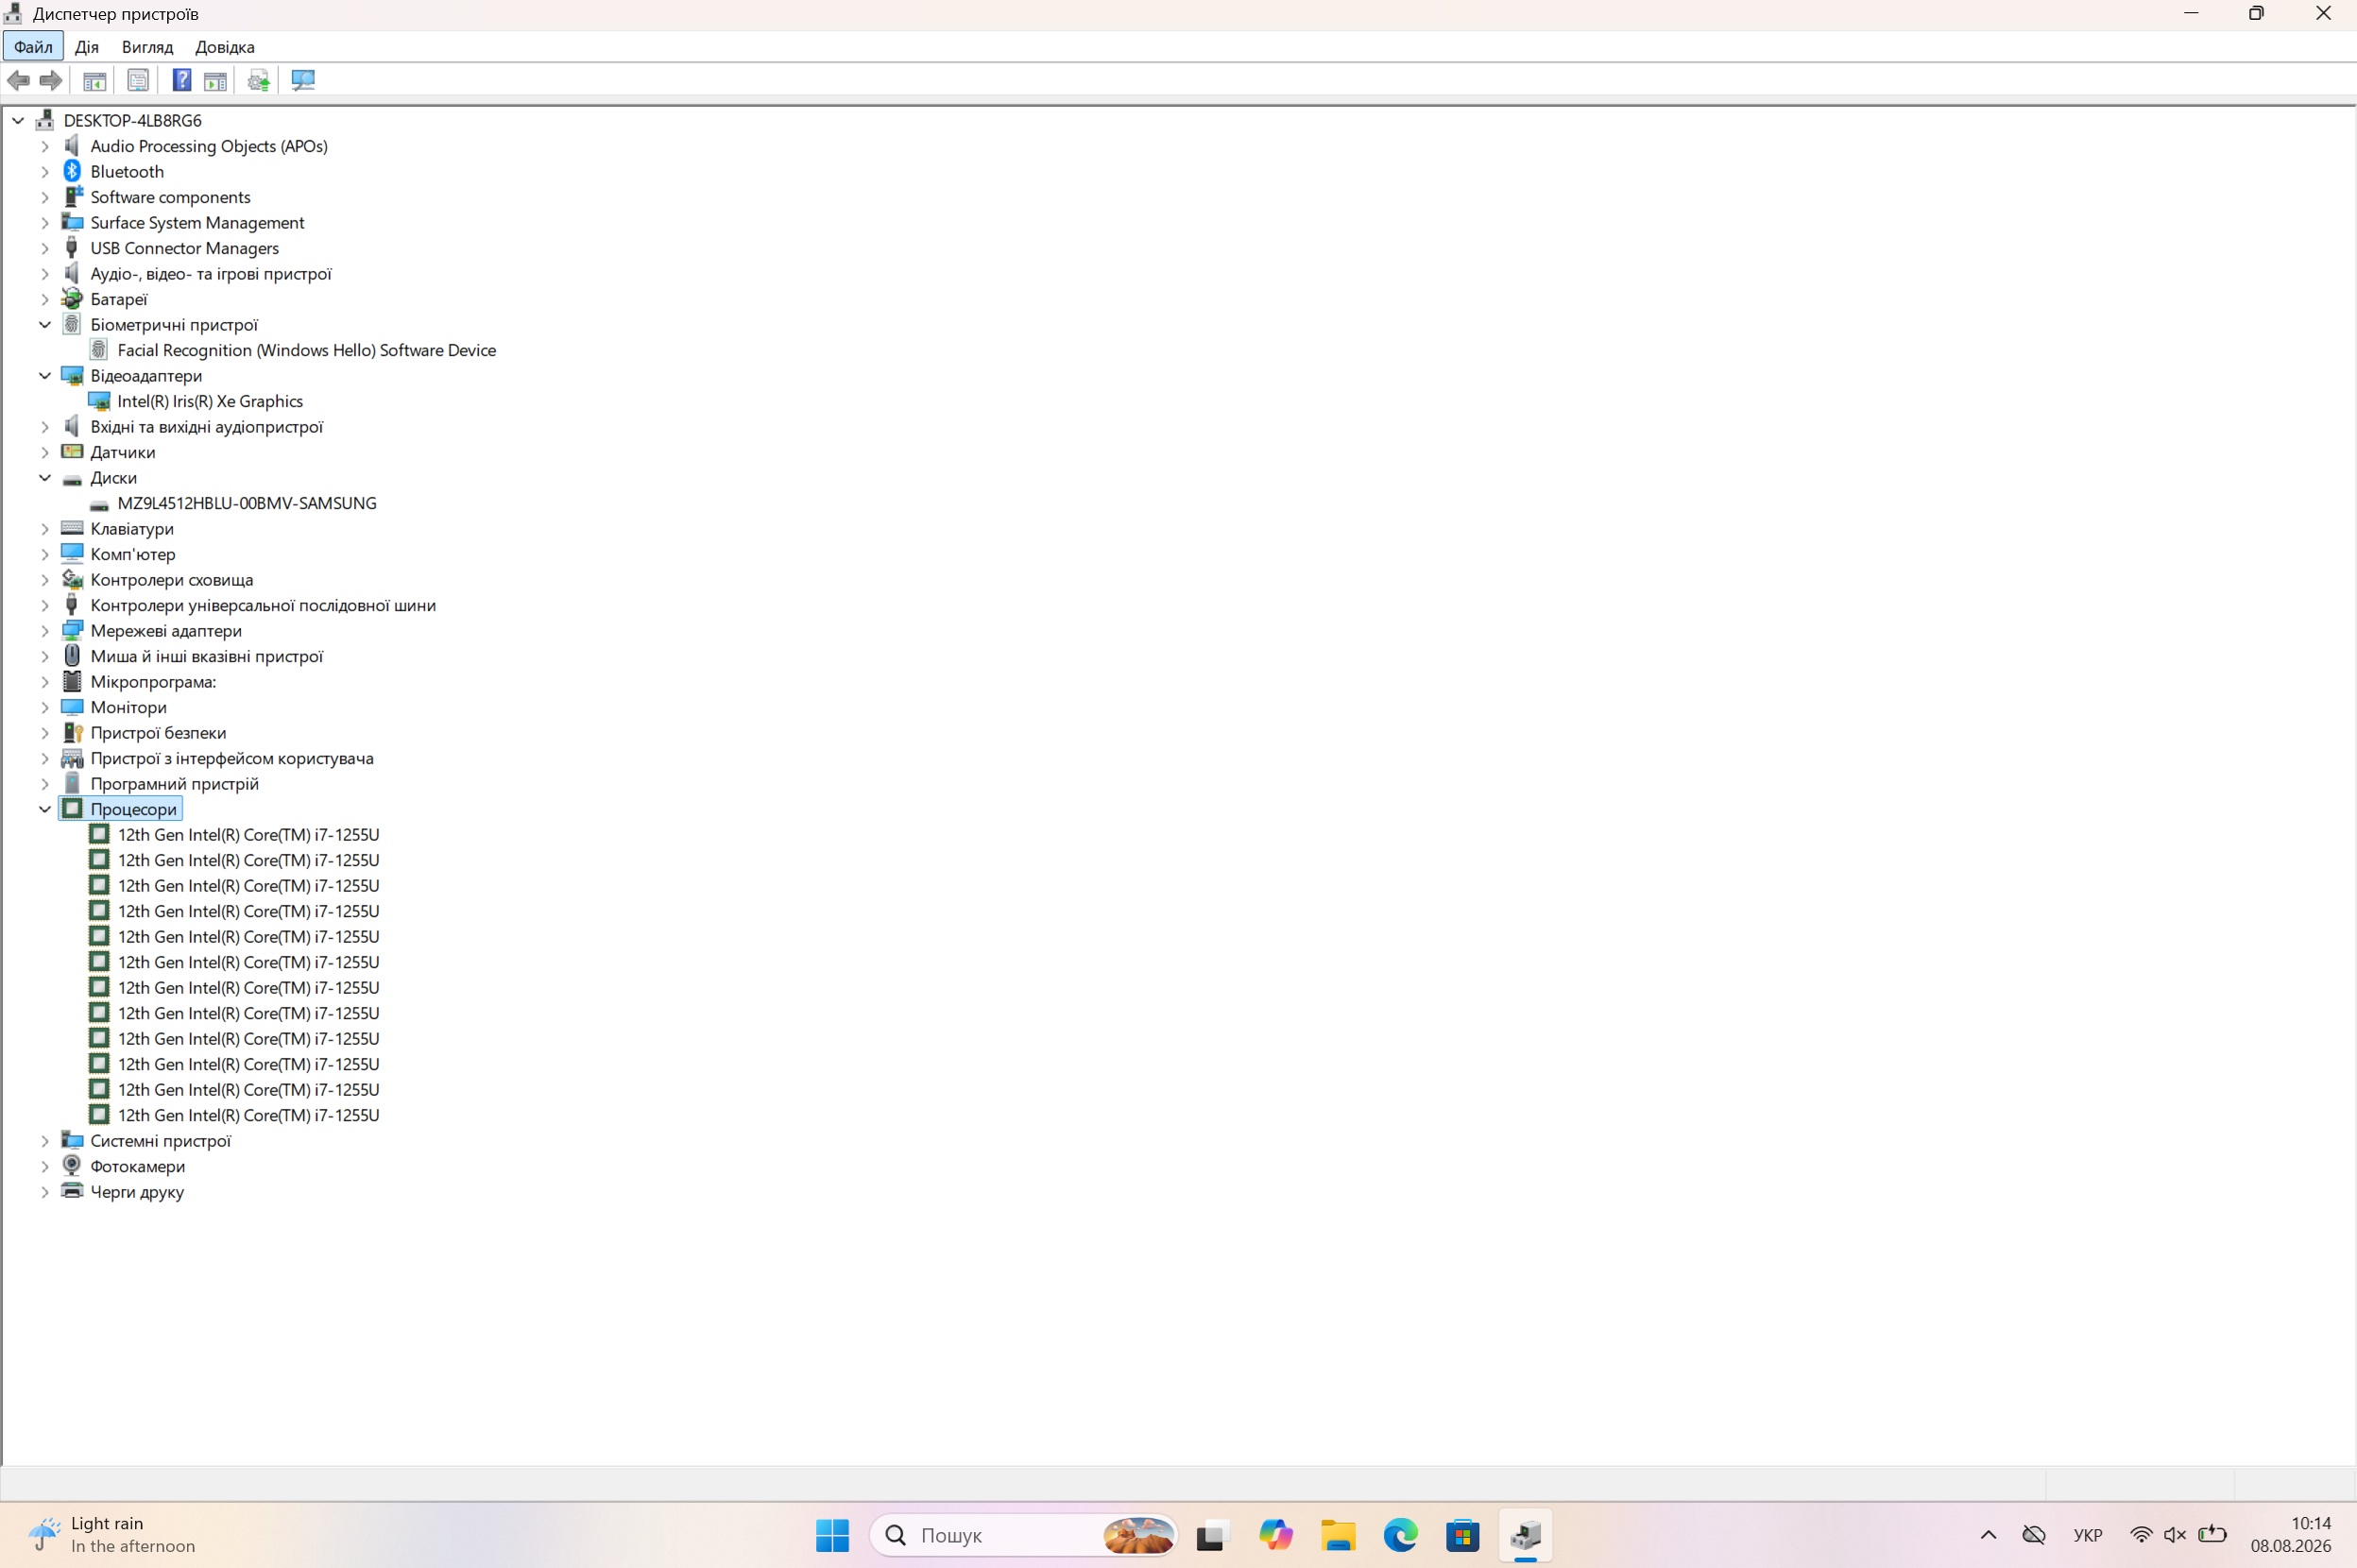The width and height of the screenshot is (2357, 1568).
Task: Switch input language via УКР indicator
Action: click(2088, 1535)
